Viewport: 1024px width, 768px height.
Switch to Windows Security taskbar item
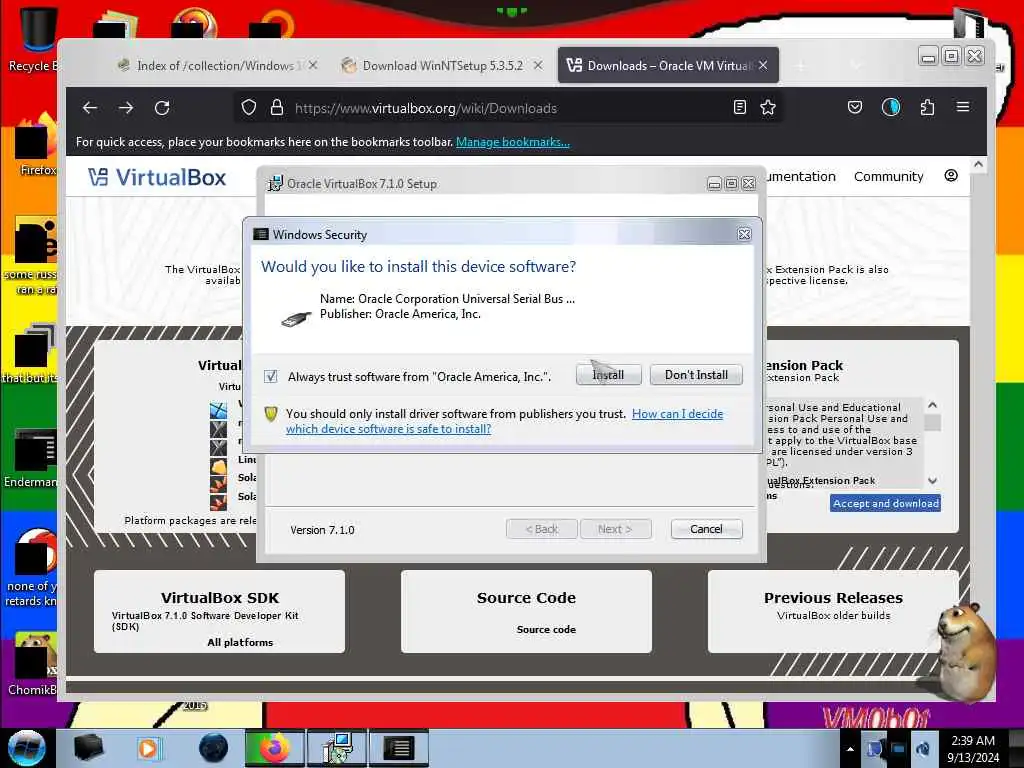[x=399, y=748]
